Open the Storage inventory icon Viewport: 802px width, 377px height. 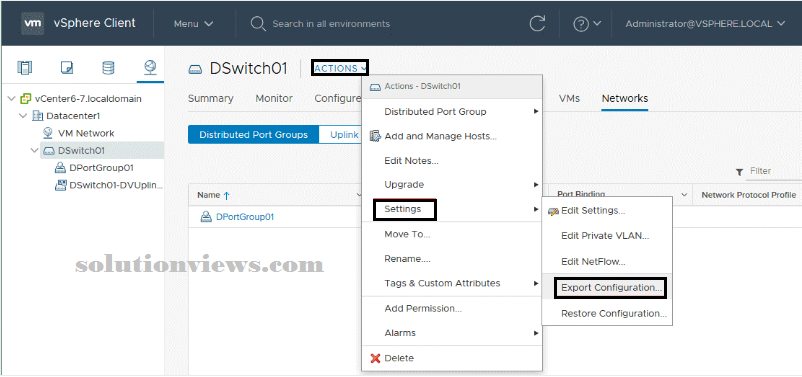point(108,68)
